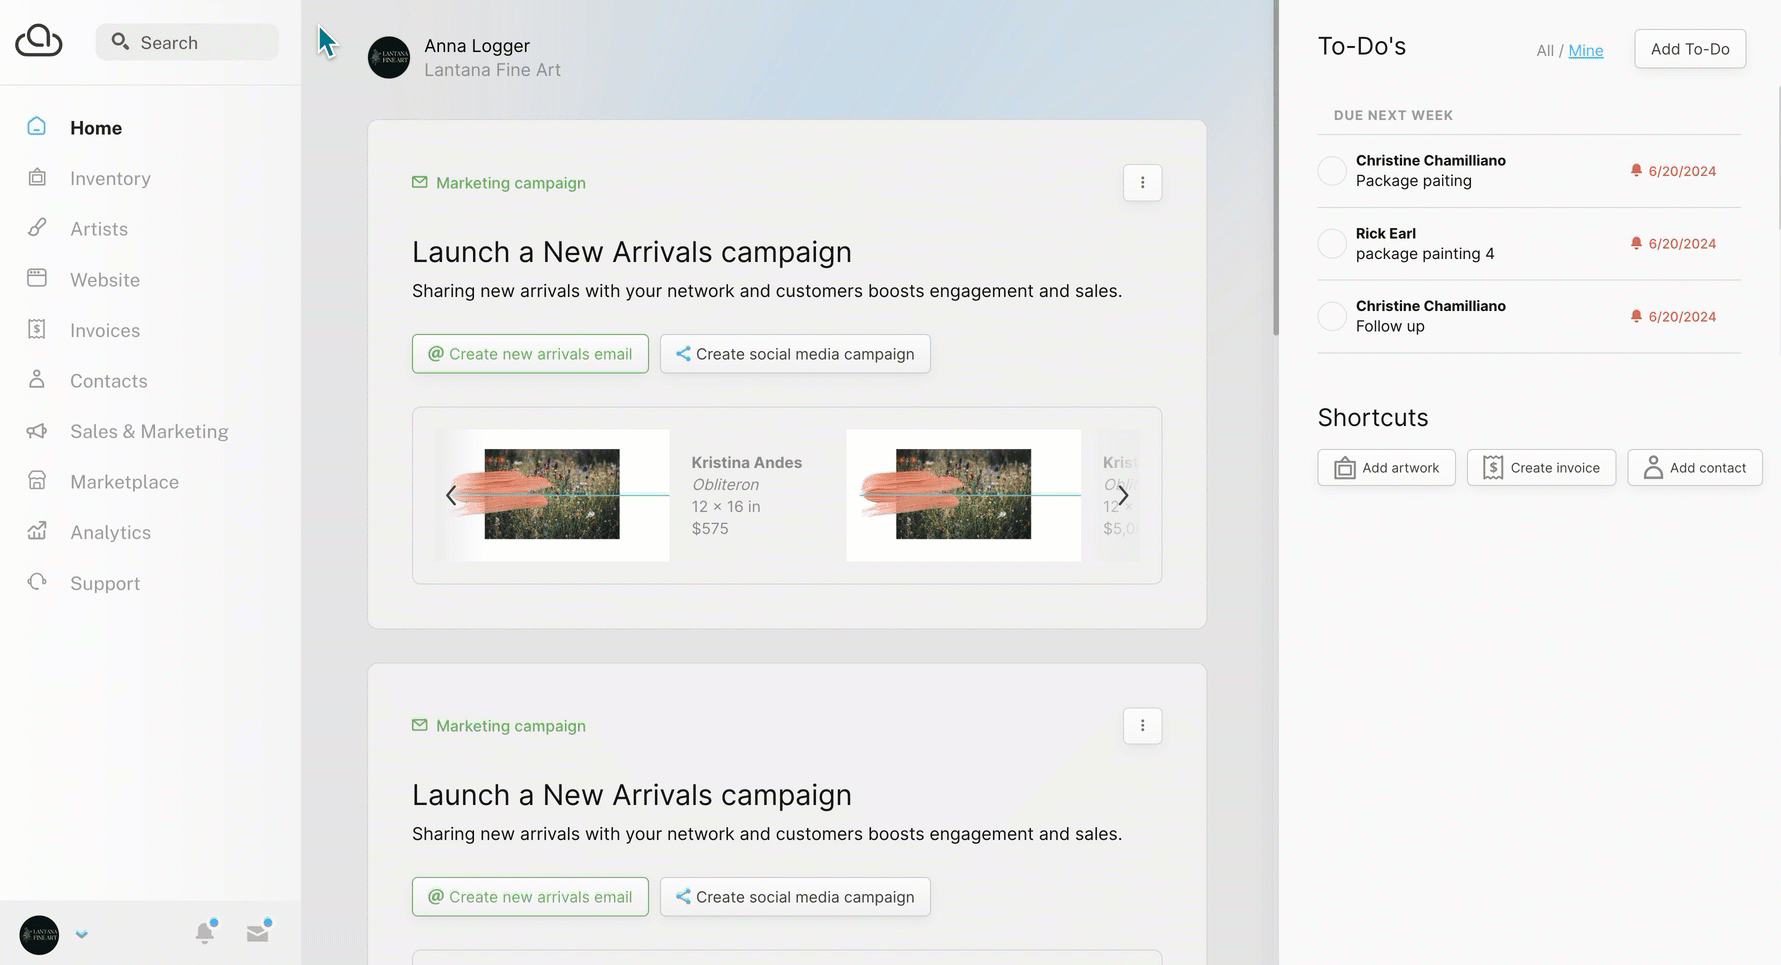Screen dimensions: 1781x965
Task: Open three-dot menu on first campaign card
Action: (1142, 183)
